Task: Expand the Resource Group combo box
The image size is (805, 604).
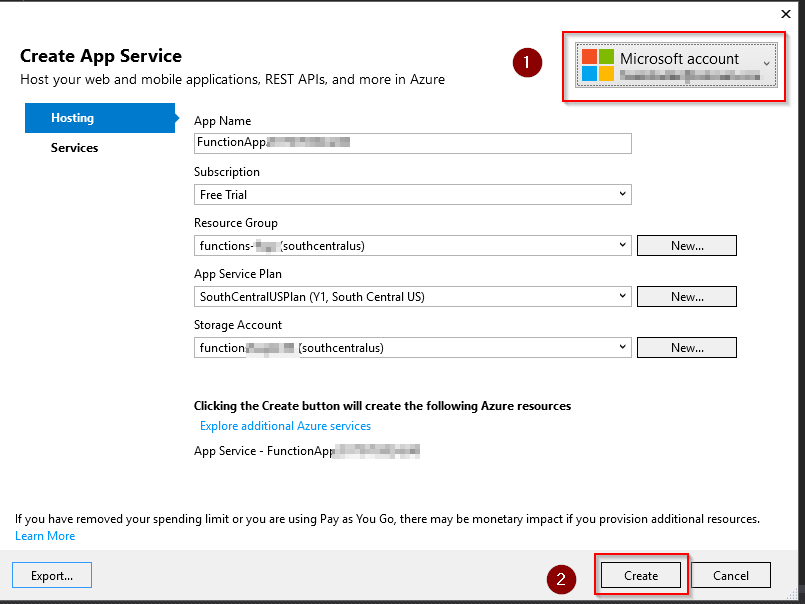Action: [x=413, y=246]
